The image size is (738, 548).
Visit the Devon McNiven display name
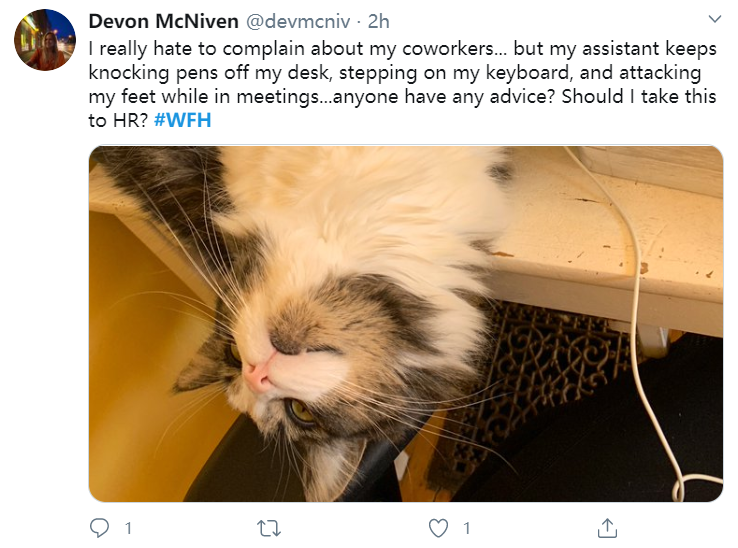163,21
